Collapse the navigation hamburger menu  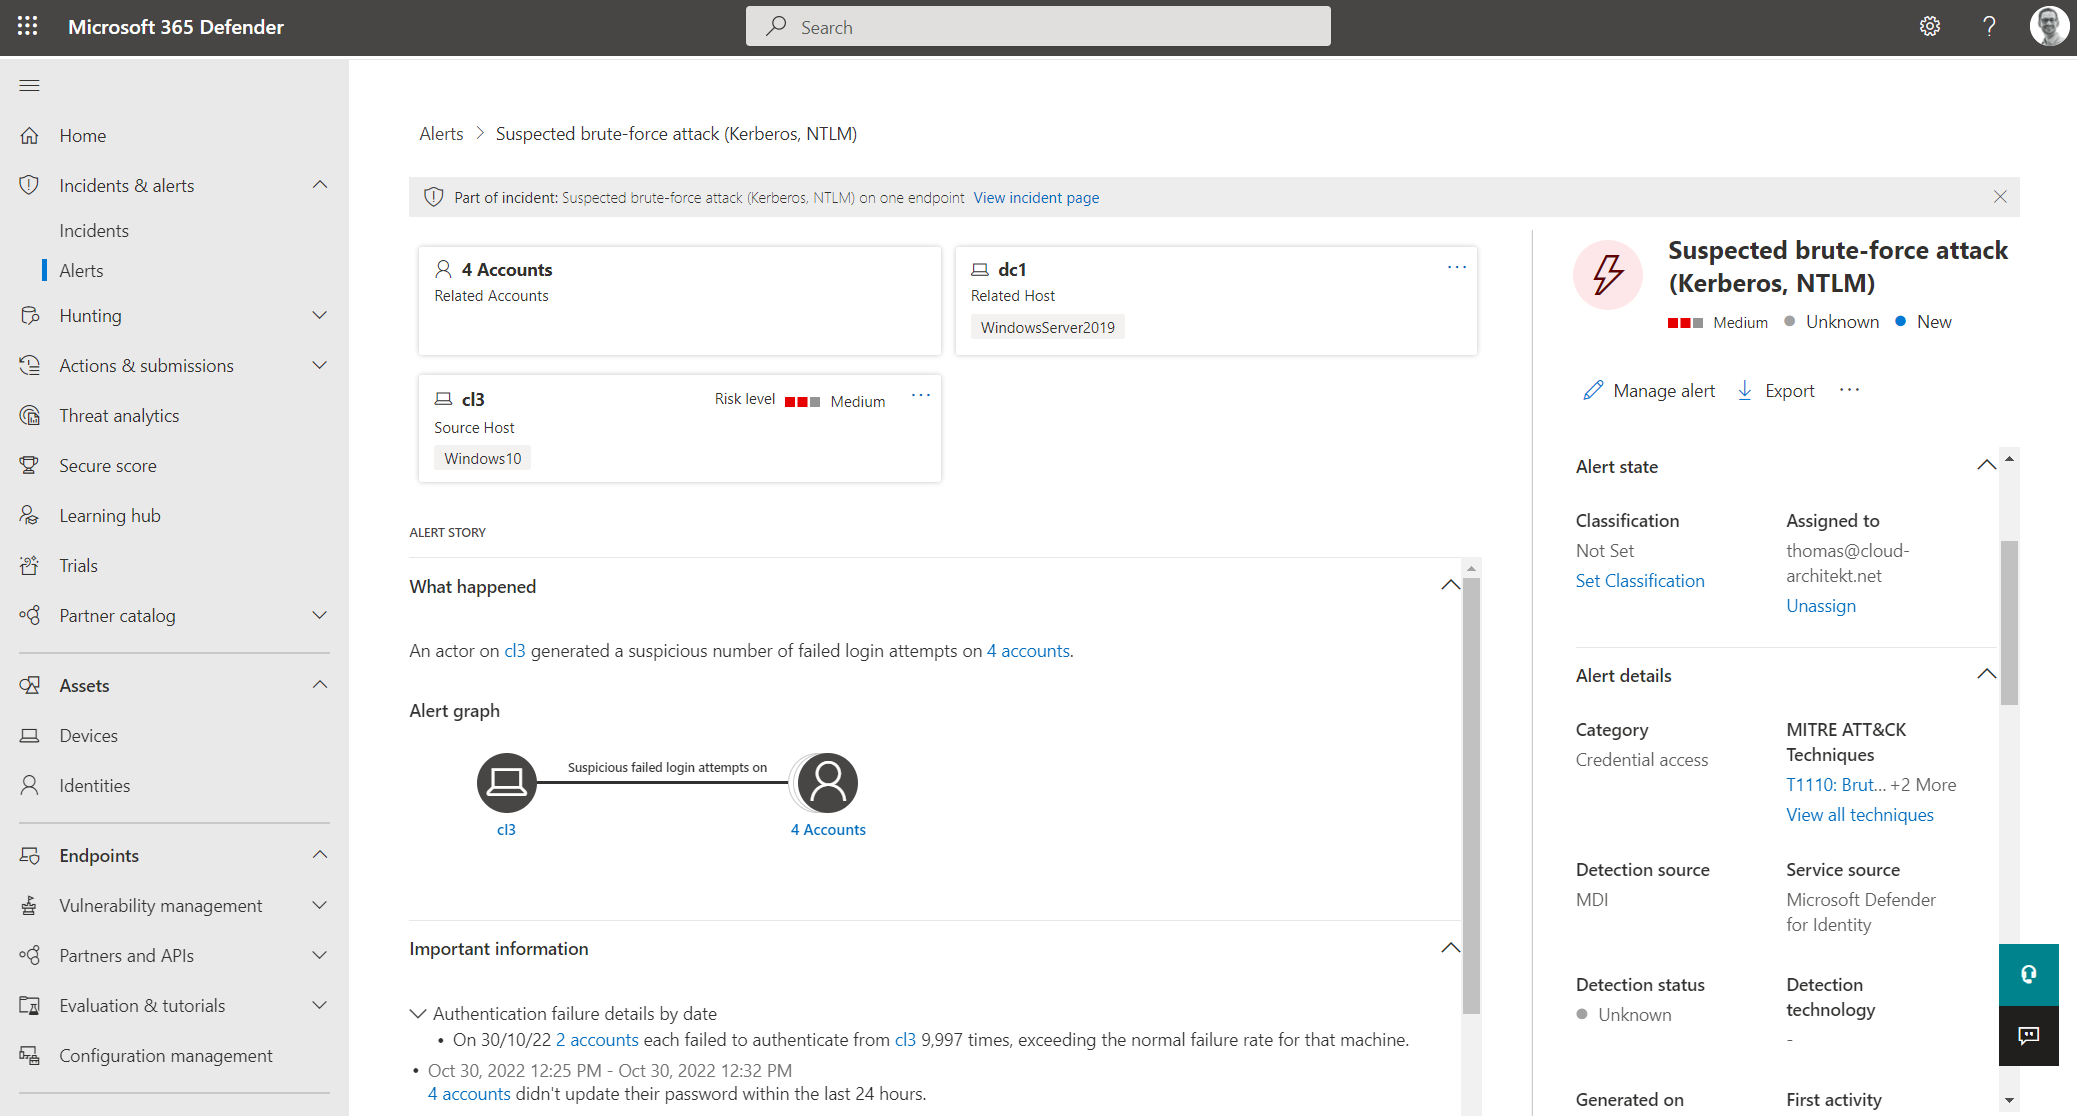click(x=30, y=85)
